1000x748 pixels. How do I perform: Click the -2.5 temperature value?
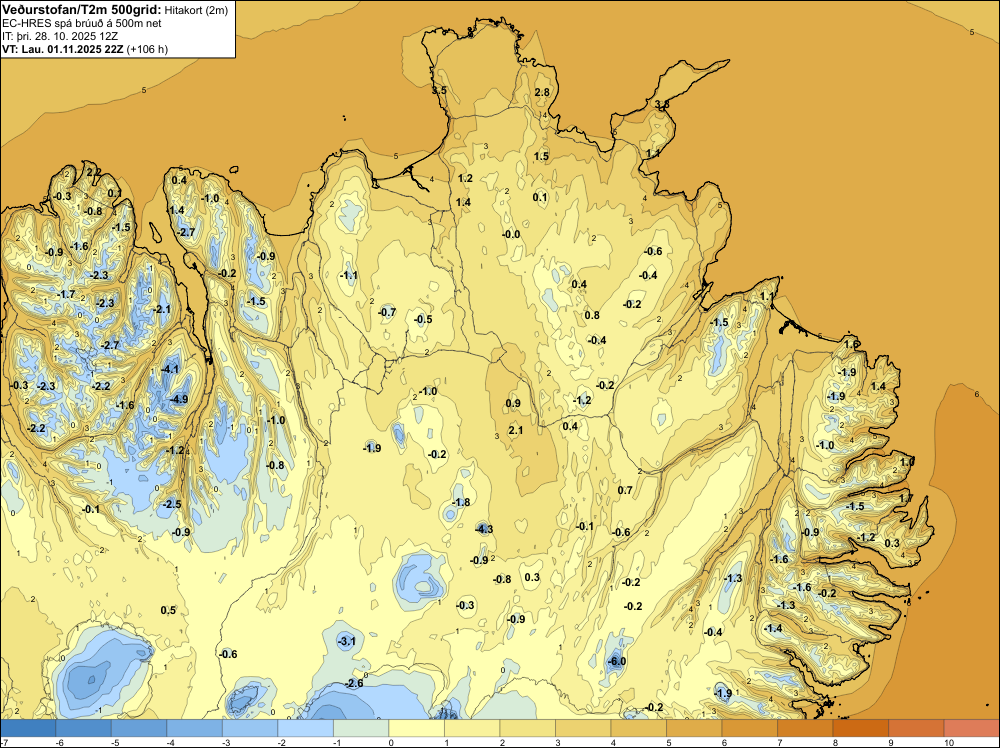[172, 504]
